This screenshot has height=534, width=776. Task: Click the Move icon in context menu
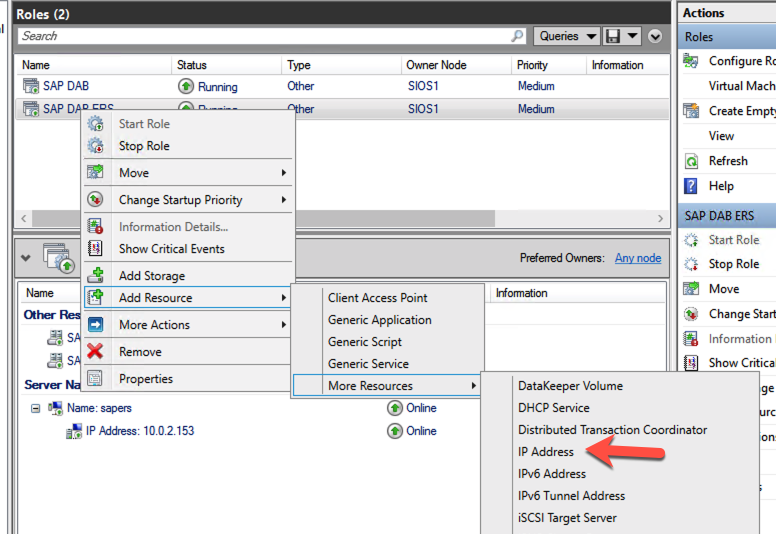click(x=95, y=172)
